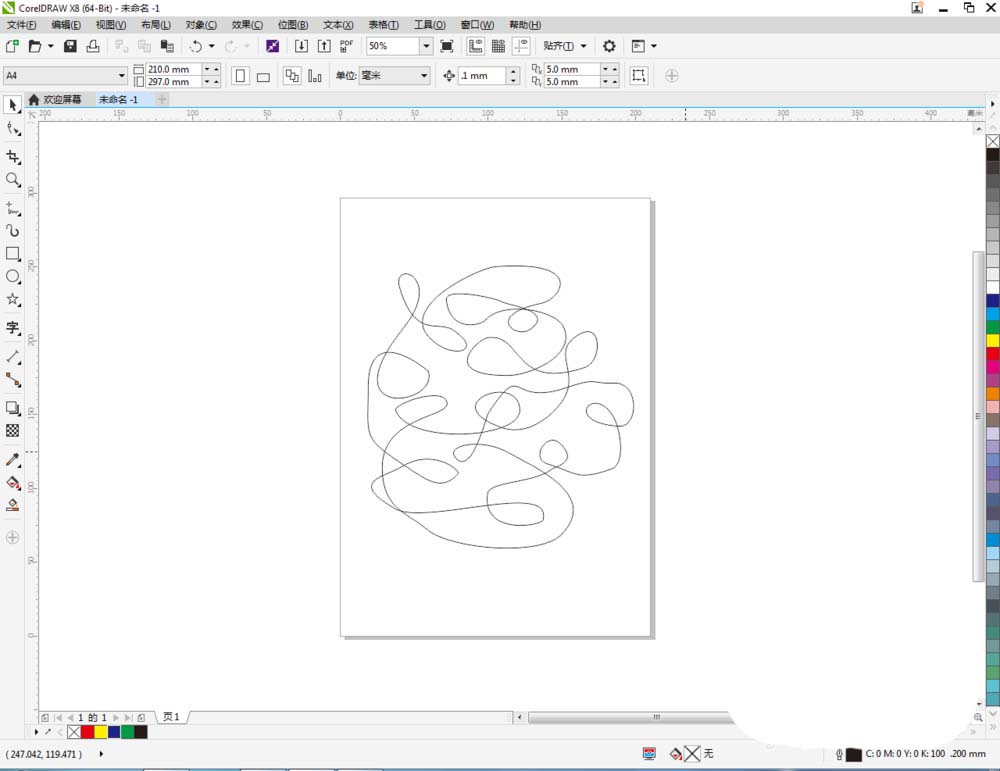Select the Shape edit tool
The image size is (1000, 771).
pyautogui.click(x=12, y=129)
